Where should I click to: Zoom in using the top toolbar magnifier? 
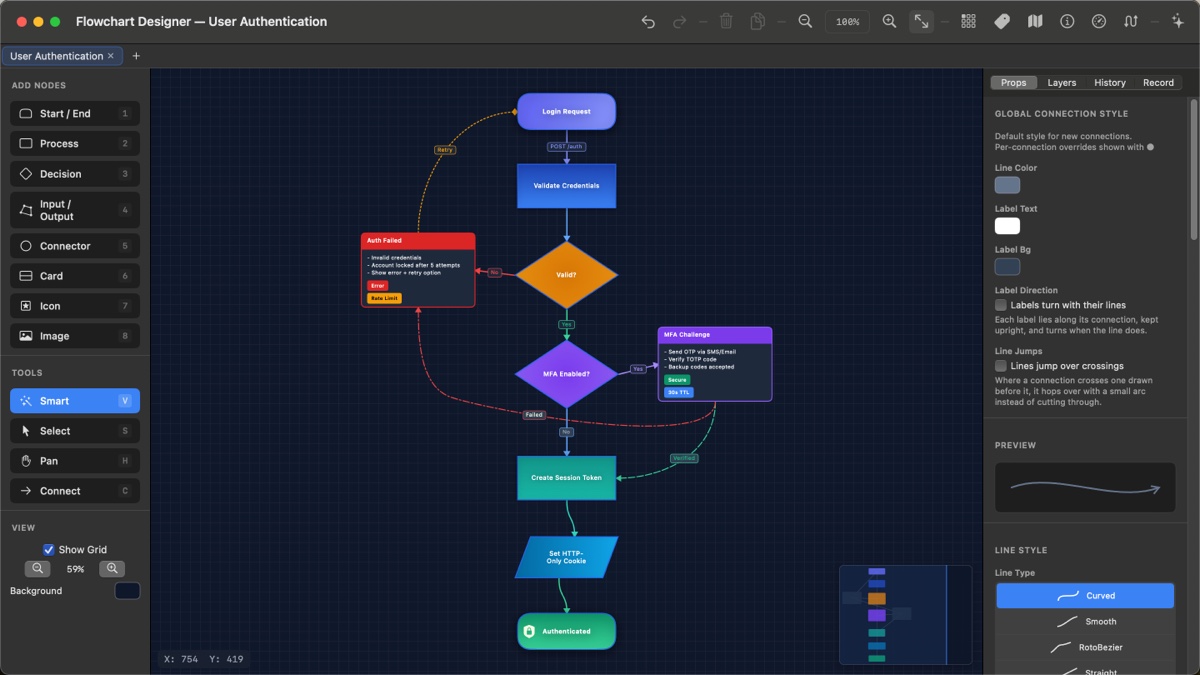tap(889, 22)
